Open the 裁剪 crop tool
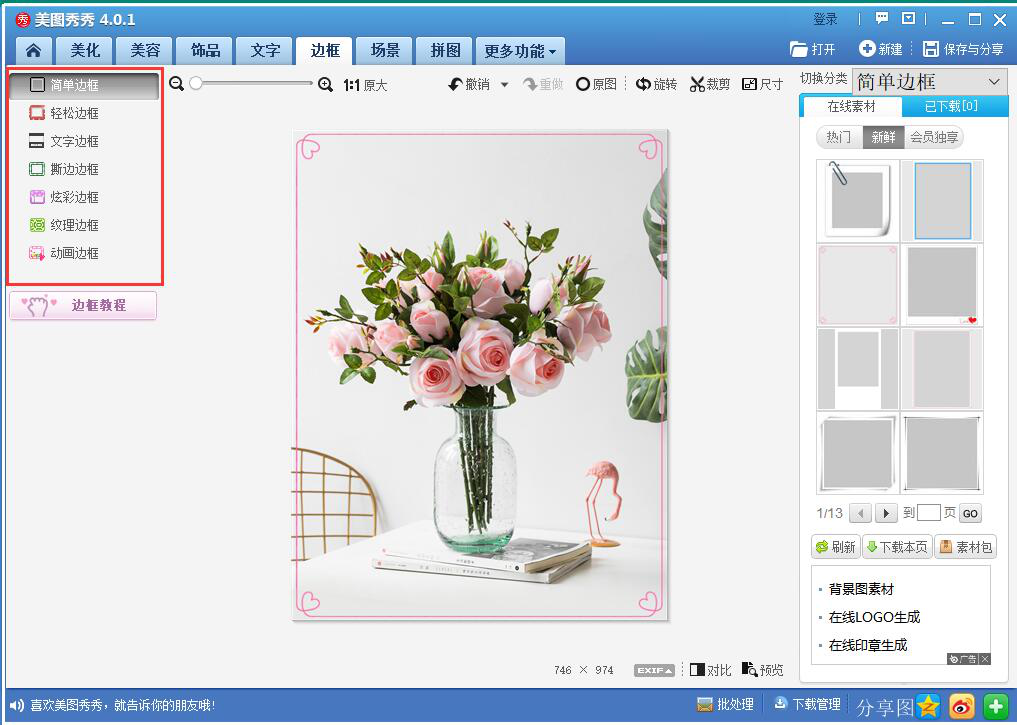1017x725 pixels. 710,84
